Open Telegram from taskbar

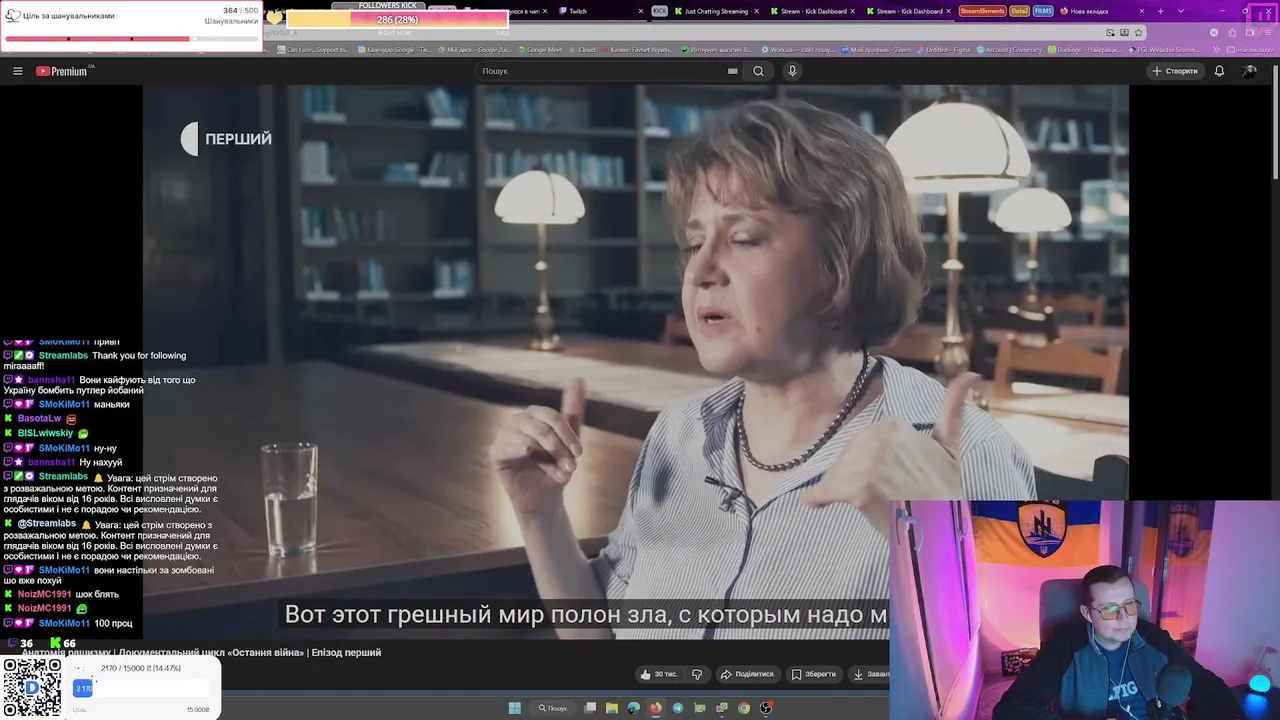coord(677,708)
